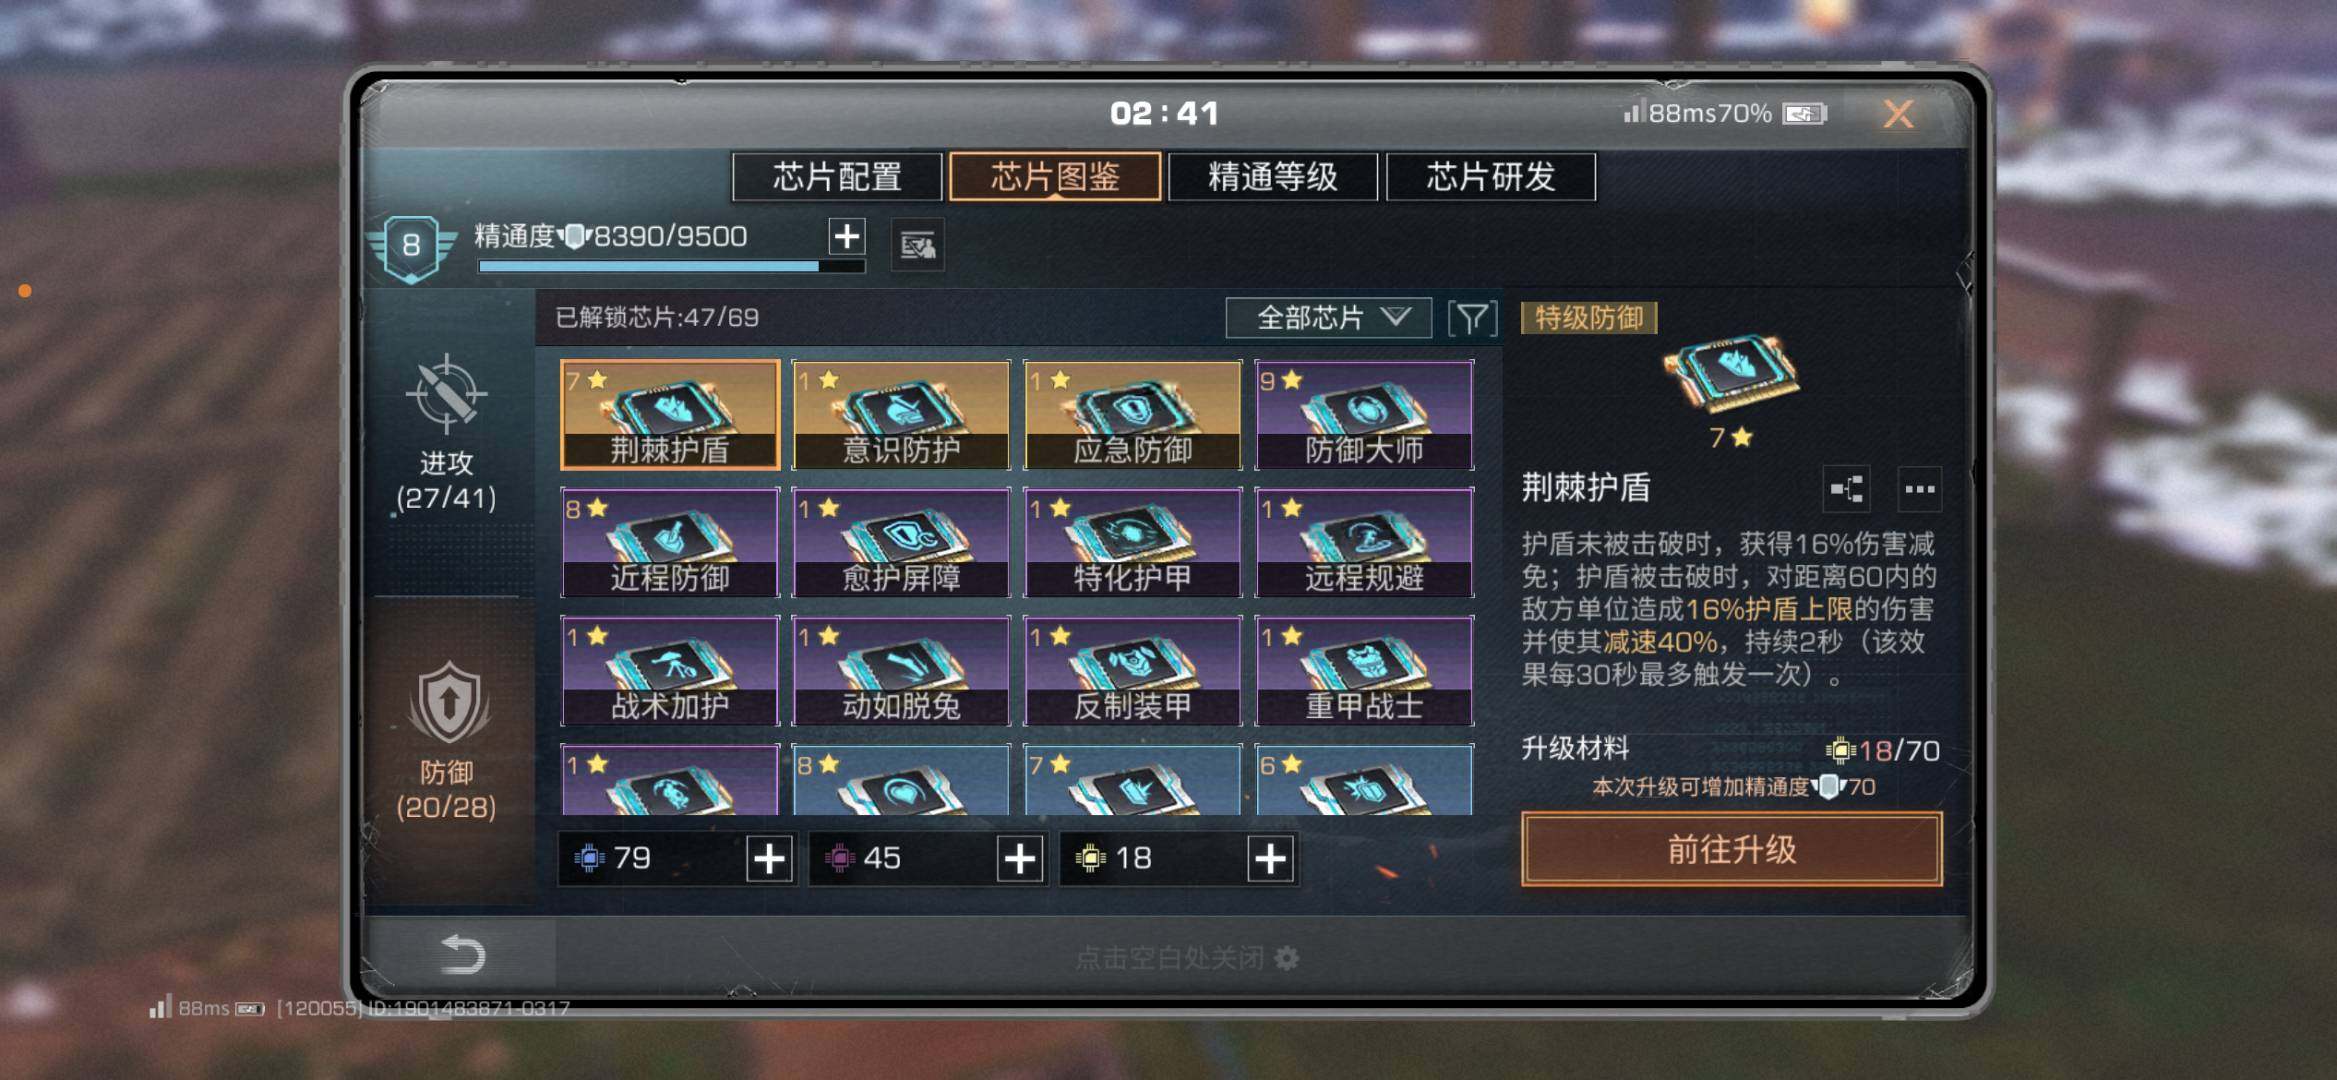The width and height of the screenshot is (2337, 1080).
Task: Open the three-dots more options button
Action: (1919, 489)
